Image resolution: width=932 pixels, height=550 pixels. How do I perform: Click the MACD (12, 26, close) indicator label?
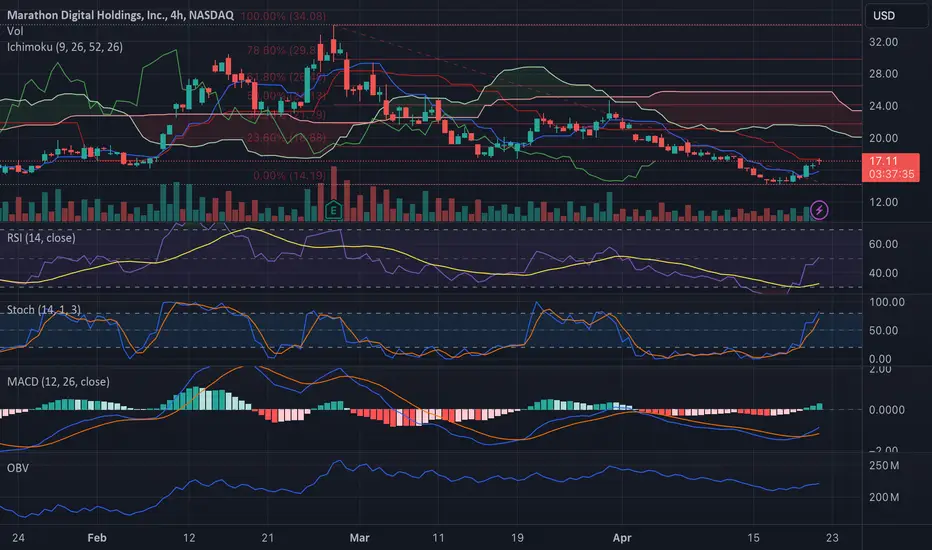pyautogui.click(x=58, y=382)
